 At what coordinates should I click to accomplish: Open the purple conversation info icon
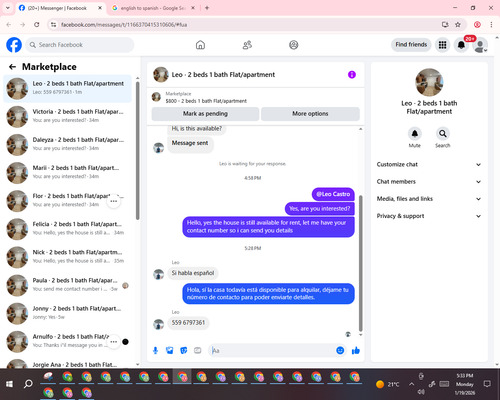[x=352, y=75]
